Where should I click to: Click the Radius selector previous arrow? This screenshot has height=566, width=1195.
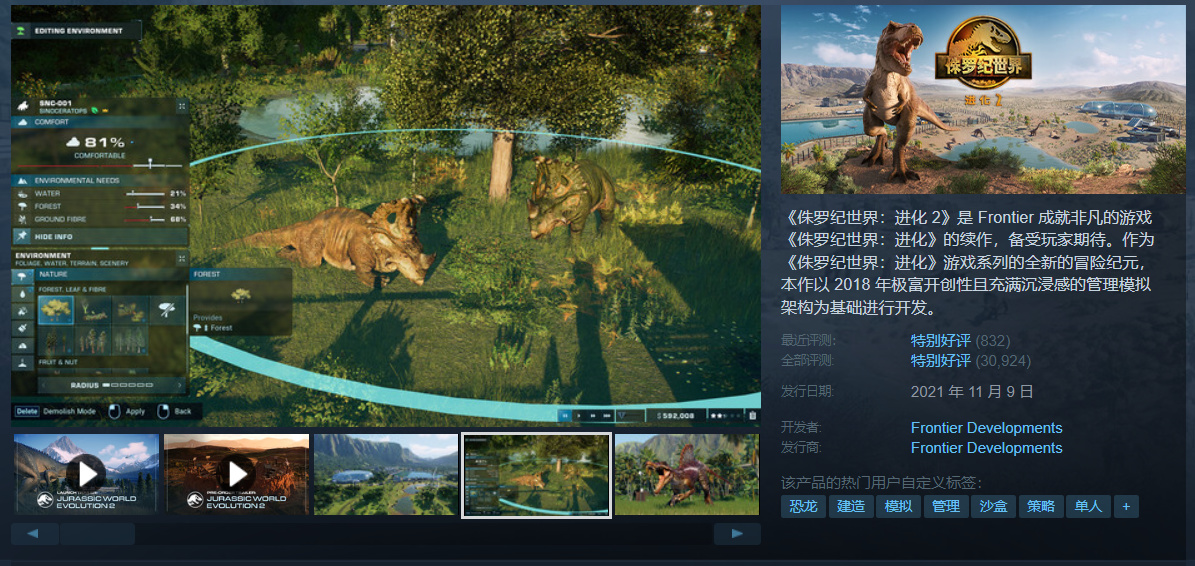click(44, 385)
